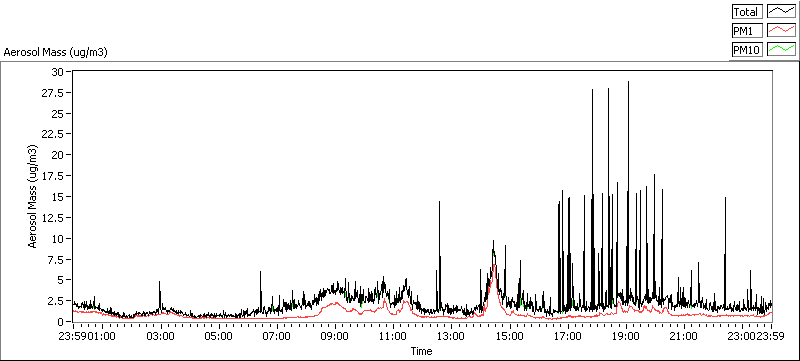Click the PM1 plot legend label
Screen dimensions: 800x361
click(x=747, y=31)
